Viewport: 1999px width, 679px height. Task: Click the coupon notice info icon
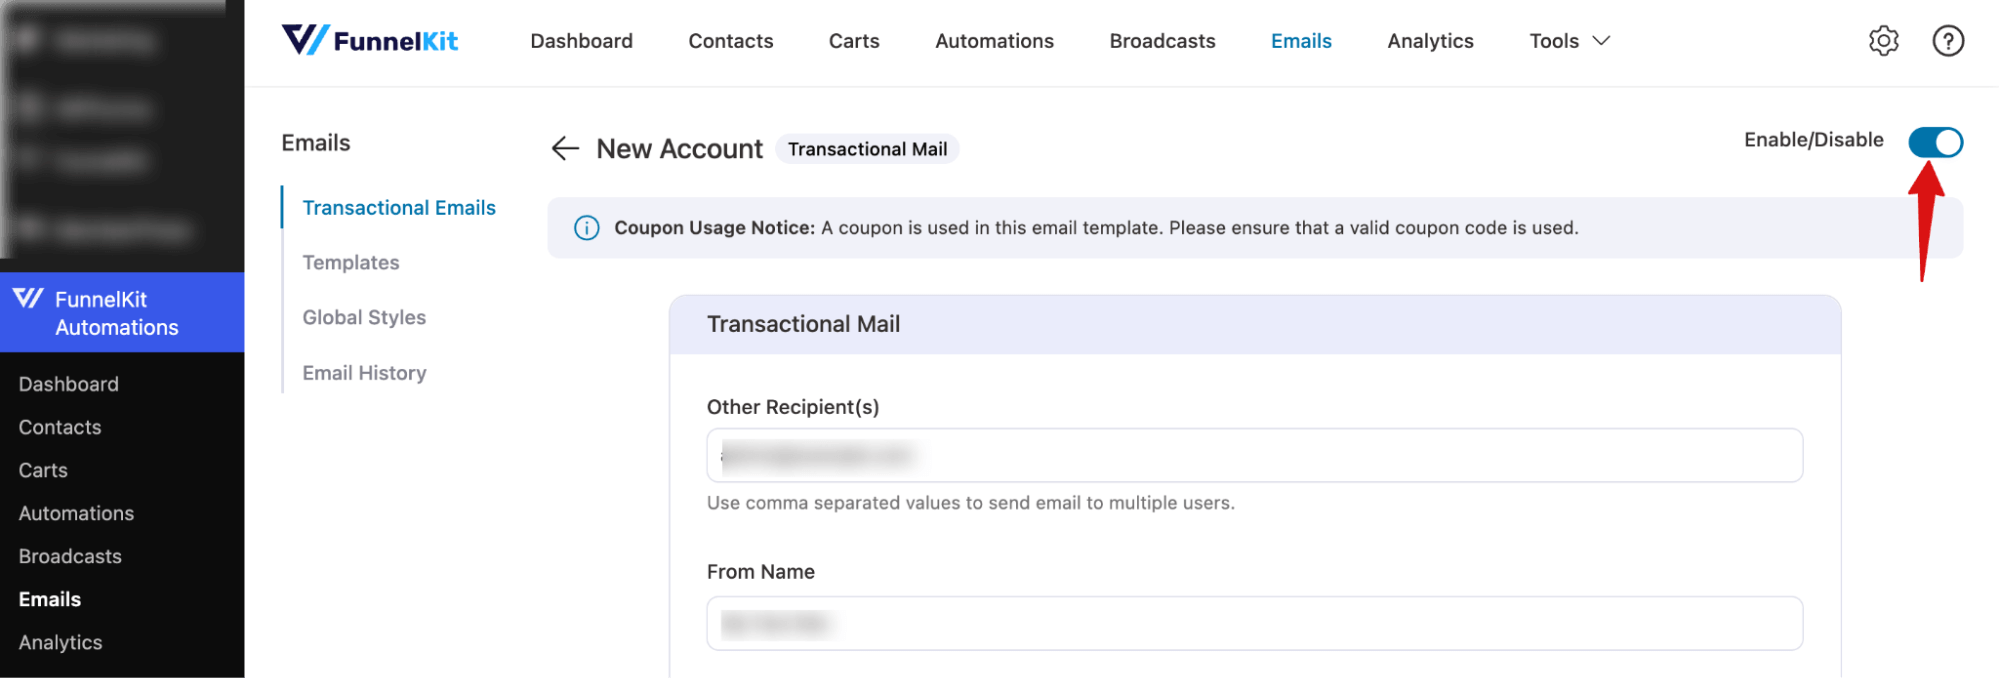point(587,228)
